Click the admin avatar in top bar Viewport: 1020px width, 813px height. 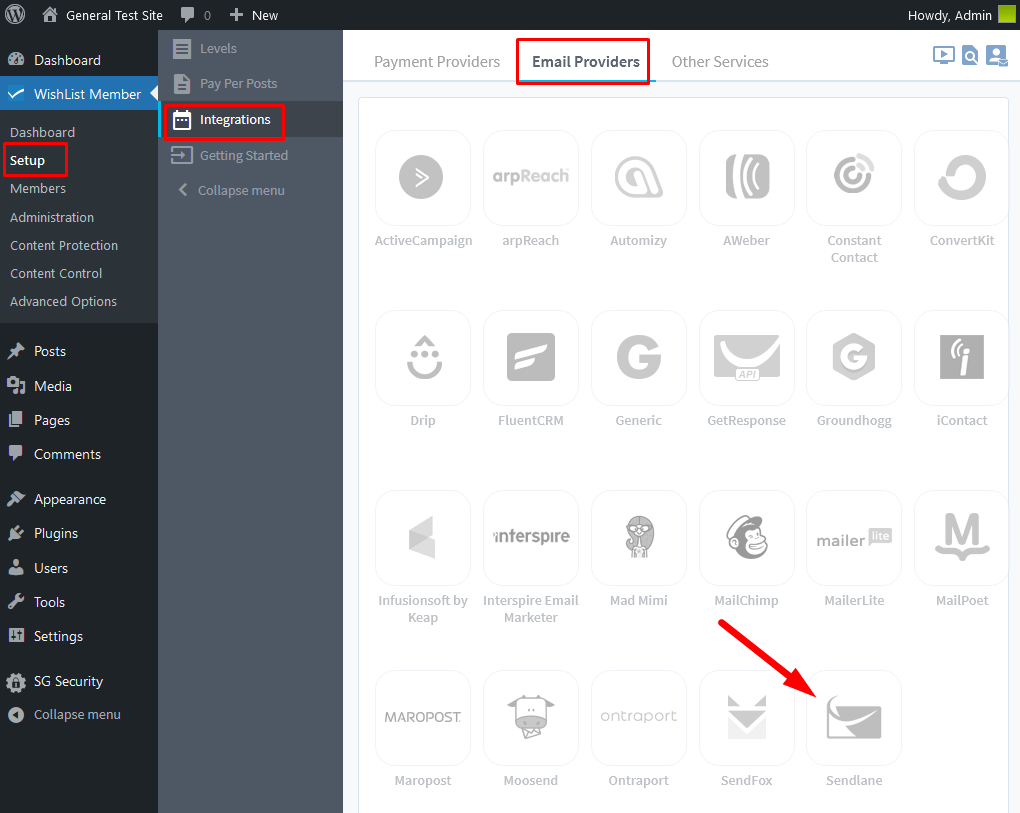[1006, 14]
